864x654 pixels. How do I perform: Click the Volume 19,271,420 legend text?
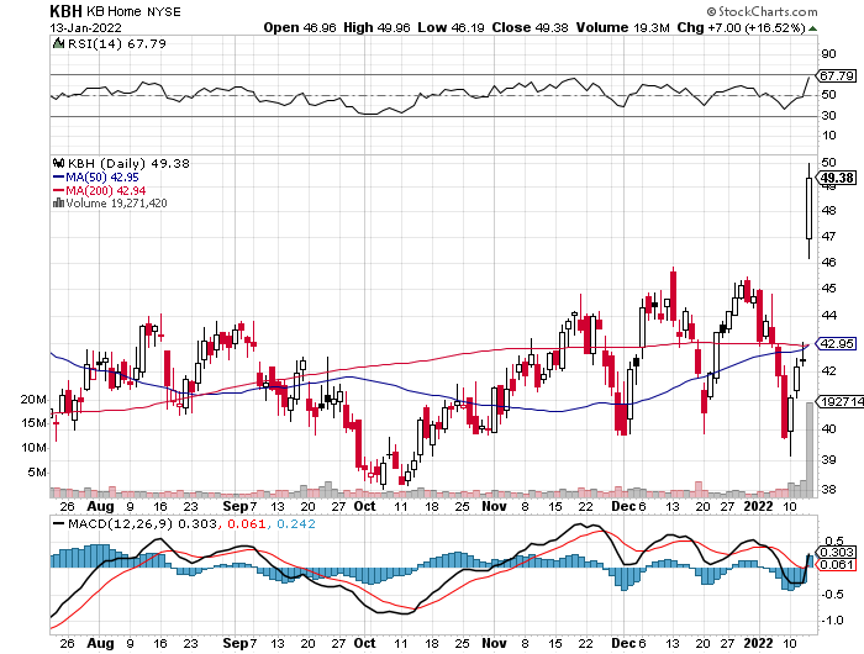tap(116, 203)
